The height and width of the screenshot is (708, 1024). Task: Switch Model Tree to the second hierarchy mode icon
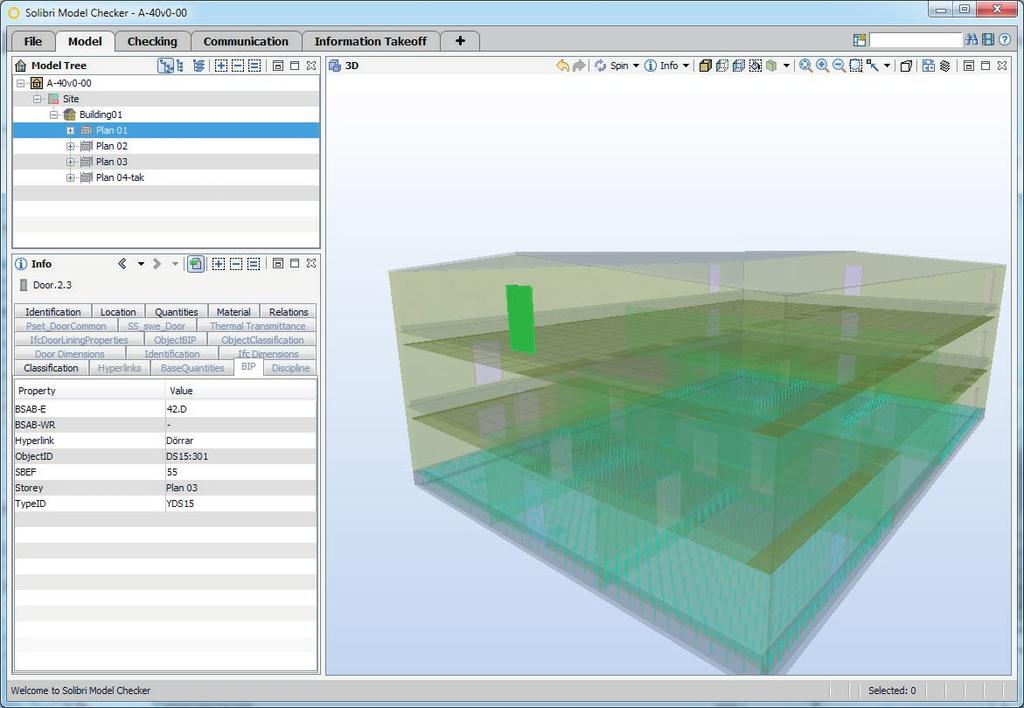click(x=180, y=65)
